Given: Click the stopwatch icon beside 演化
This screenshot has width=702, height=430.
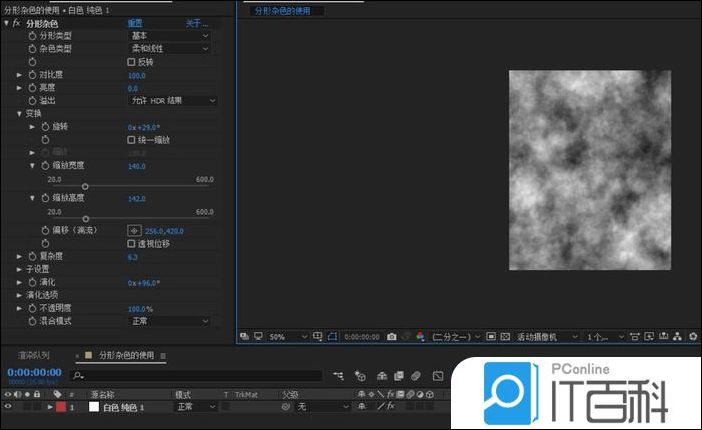Looking at the screenshot, I should click(32, 283).
